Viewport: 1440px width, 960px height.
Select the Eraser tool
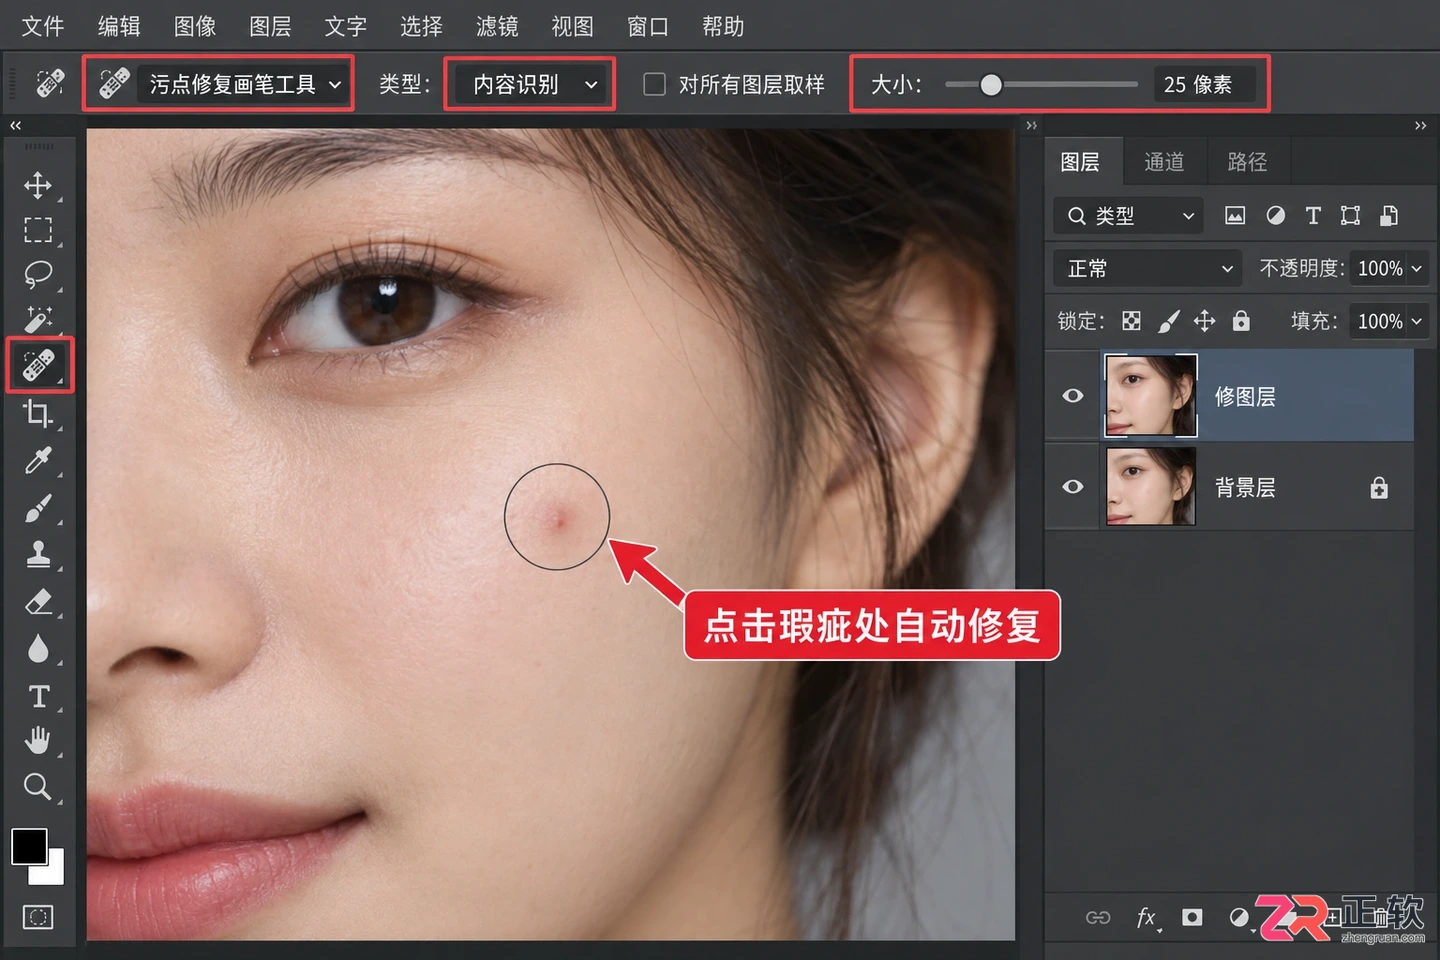point(38,601)
